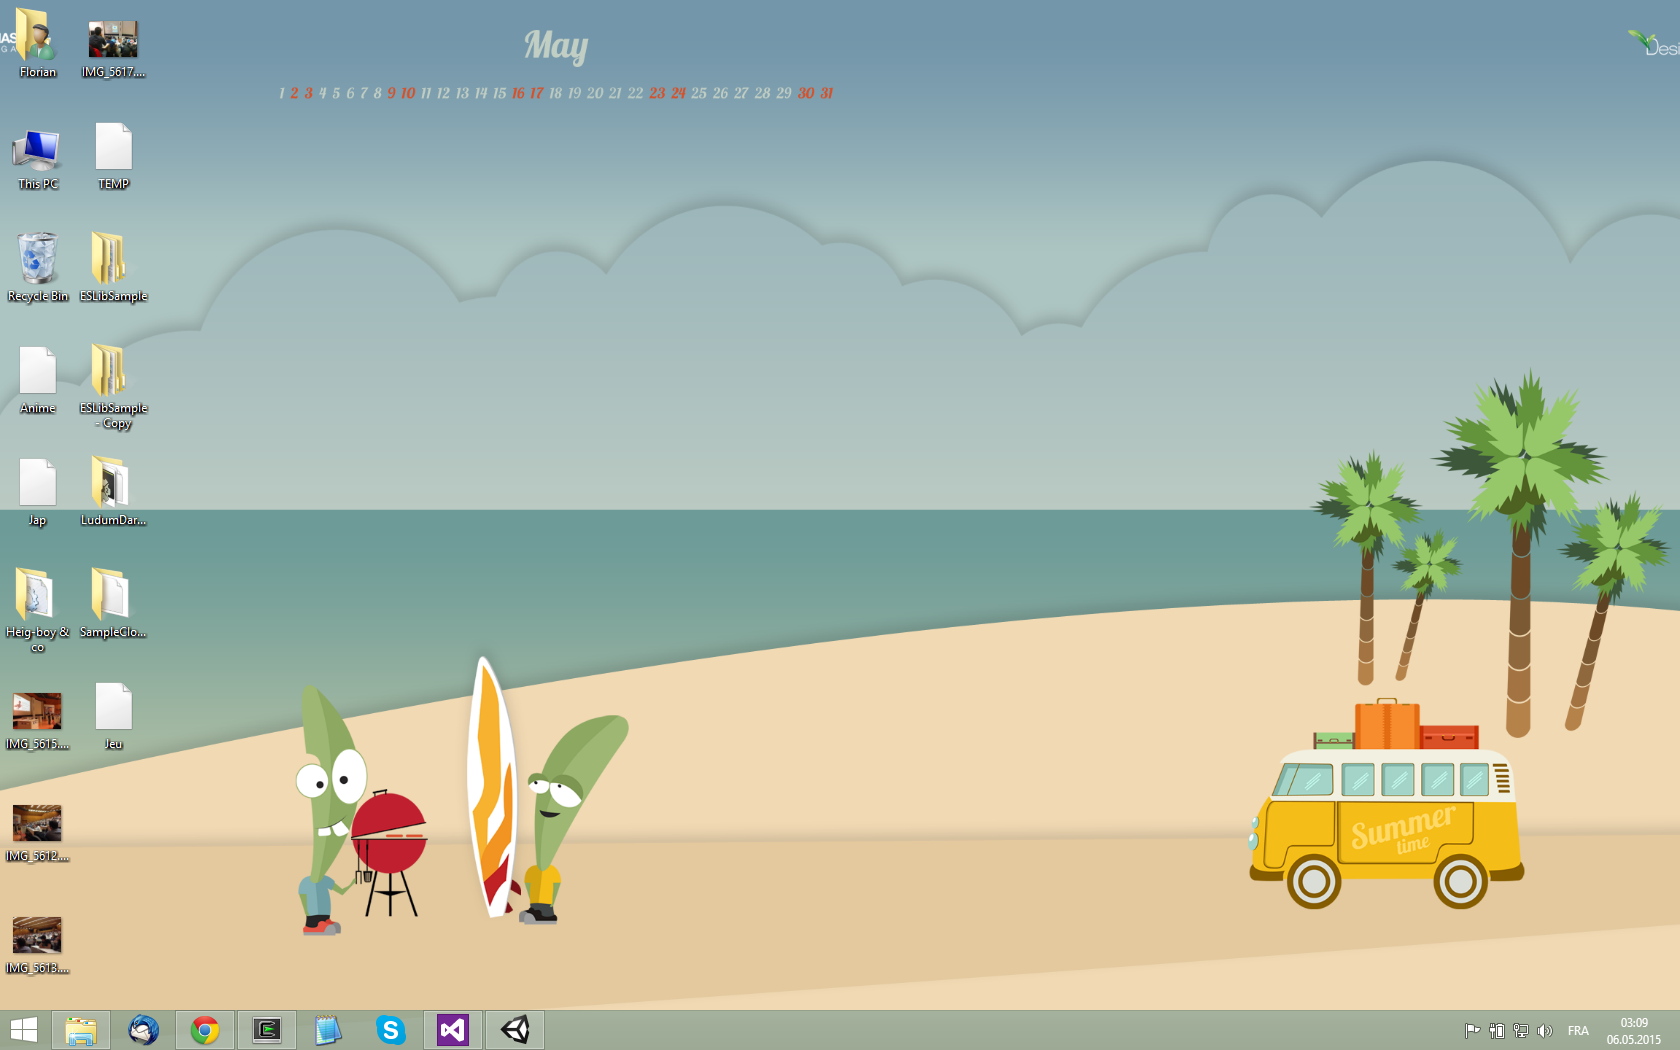Launch Thunderbird mail from the taskbar
The height and width of the screenshot is (1050, 1680).
[x=143, y=1030]
